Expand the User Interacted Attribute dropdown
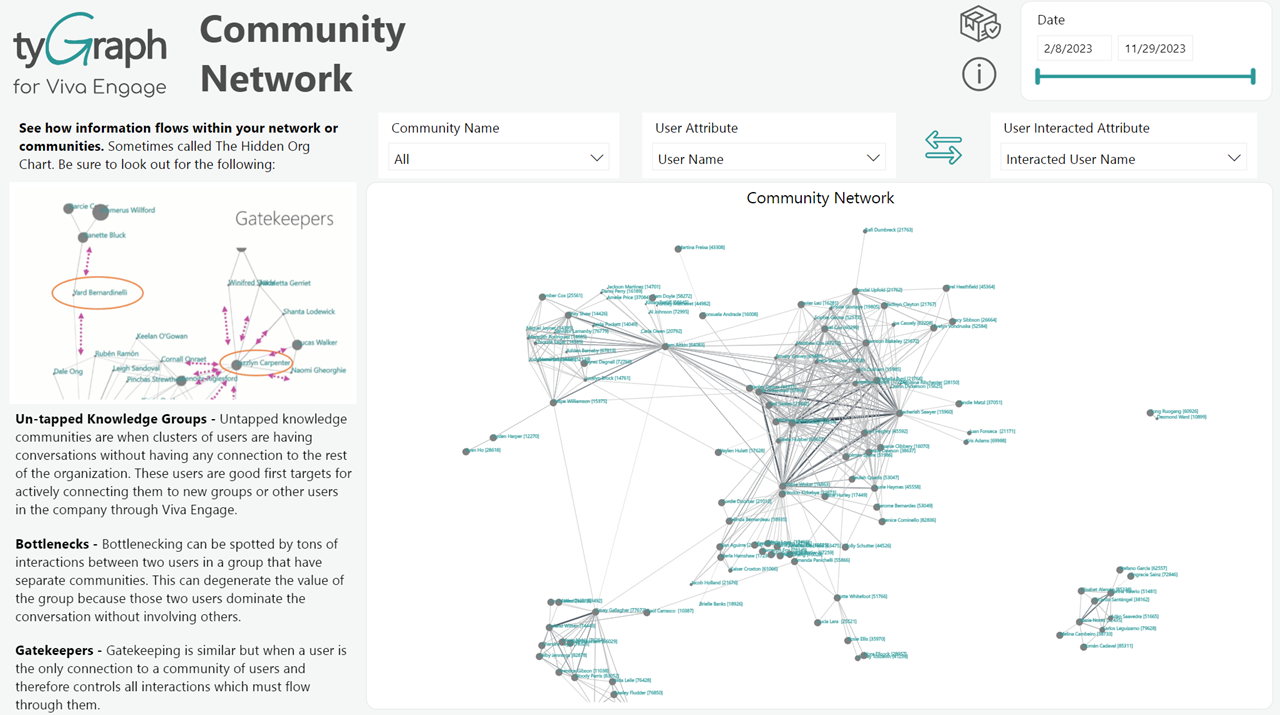 [1123, 158]
